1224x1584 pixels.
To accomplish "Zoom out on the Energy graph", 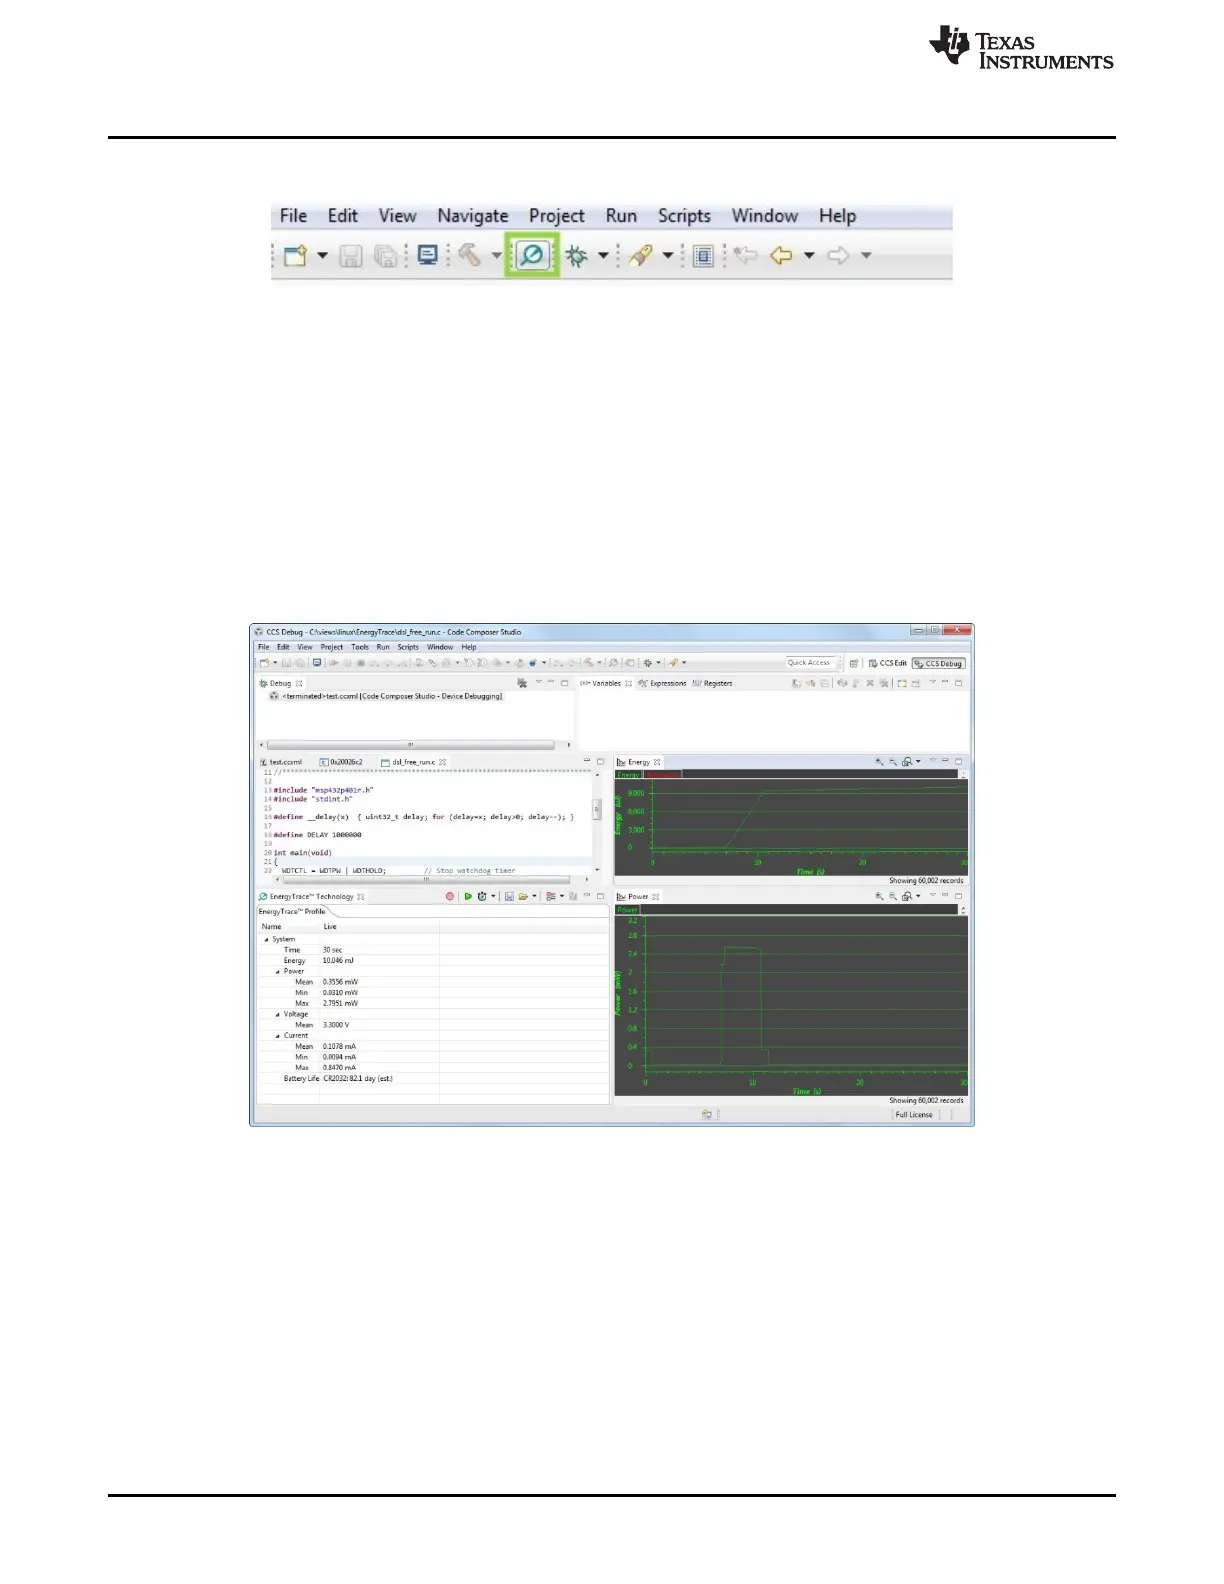I will tap(893, 762).
